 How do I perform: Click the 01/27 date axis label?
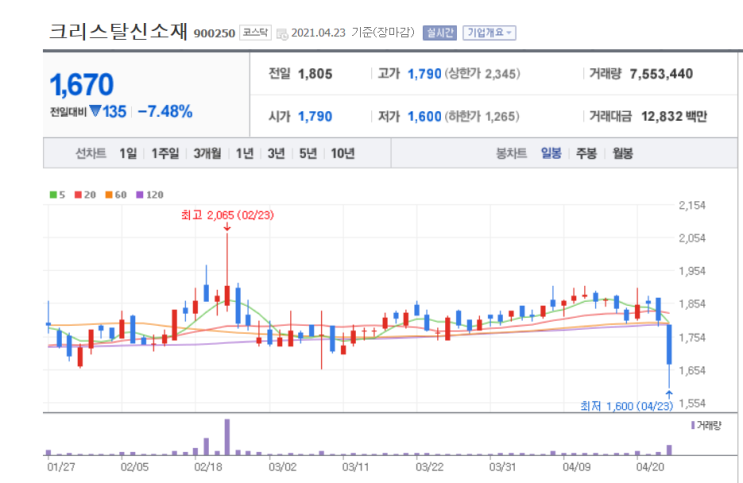[x=61, y=467]
